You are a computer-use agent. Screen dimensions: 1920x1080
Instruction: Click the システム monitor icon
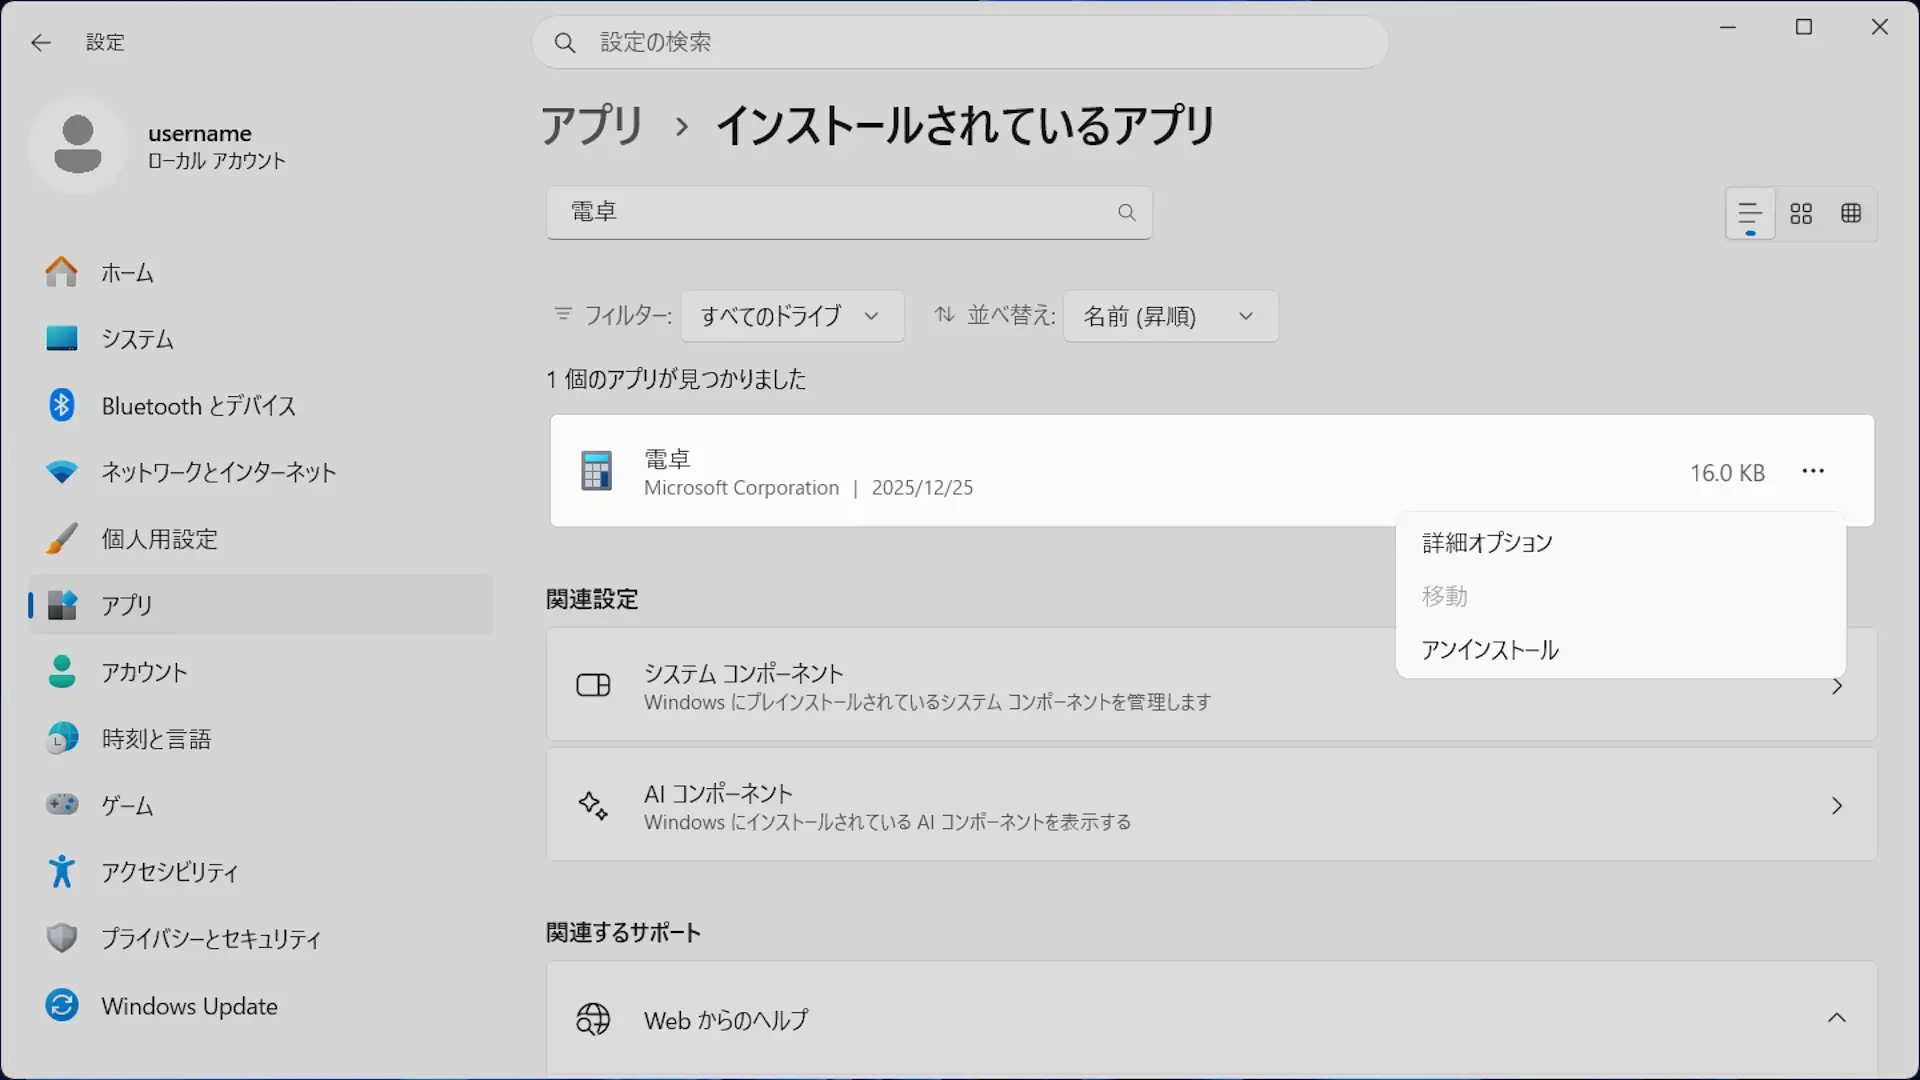click(x=62, y=339)
